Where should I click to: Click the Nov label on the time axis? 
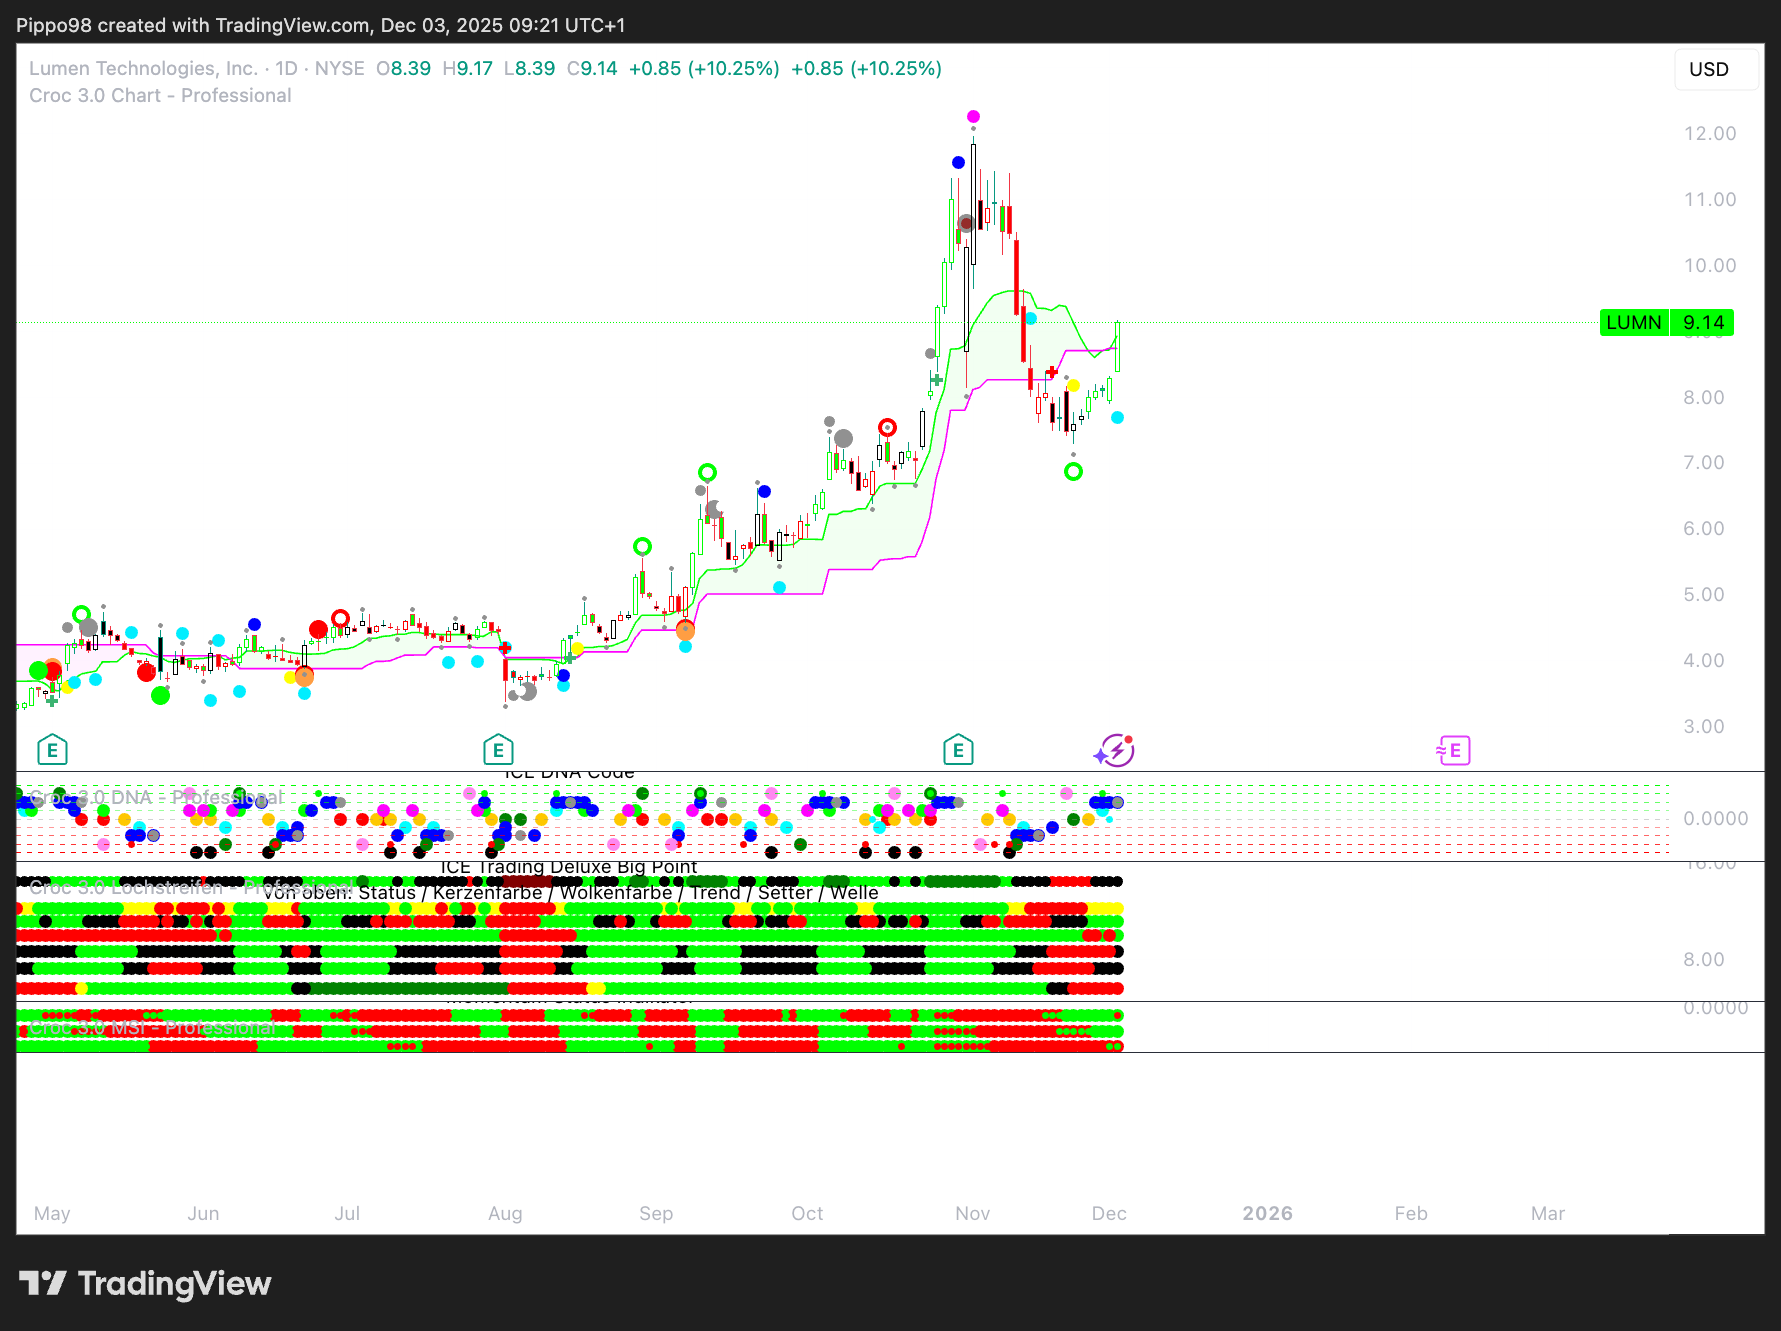[972, 1213]
